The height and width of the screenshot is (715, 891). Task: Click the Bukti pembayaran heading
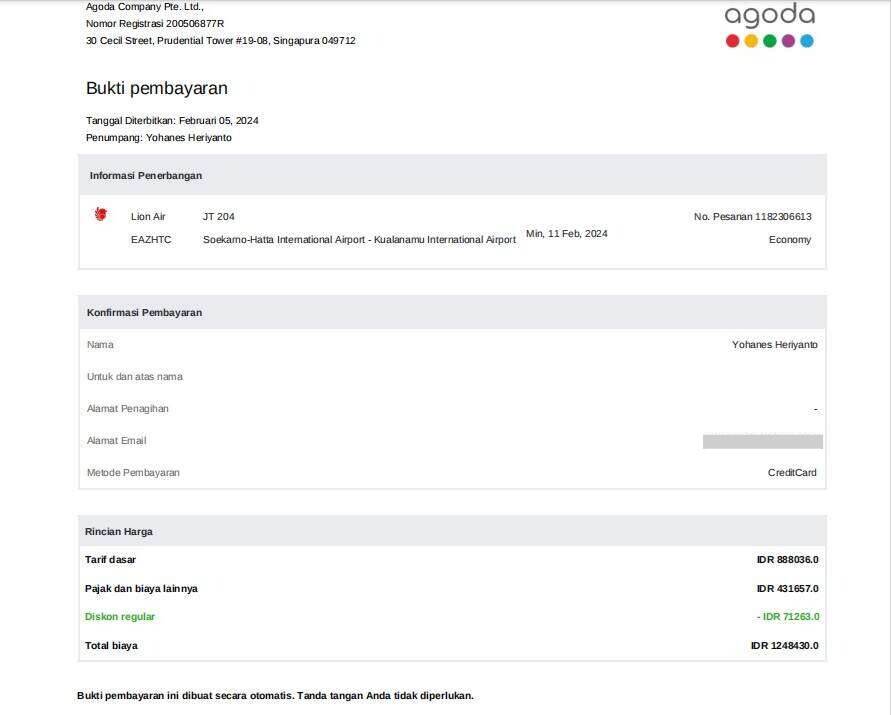(x=157, y=88)
